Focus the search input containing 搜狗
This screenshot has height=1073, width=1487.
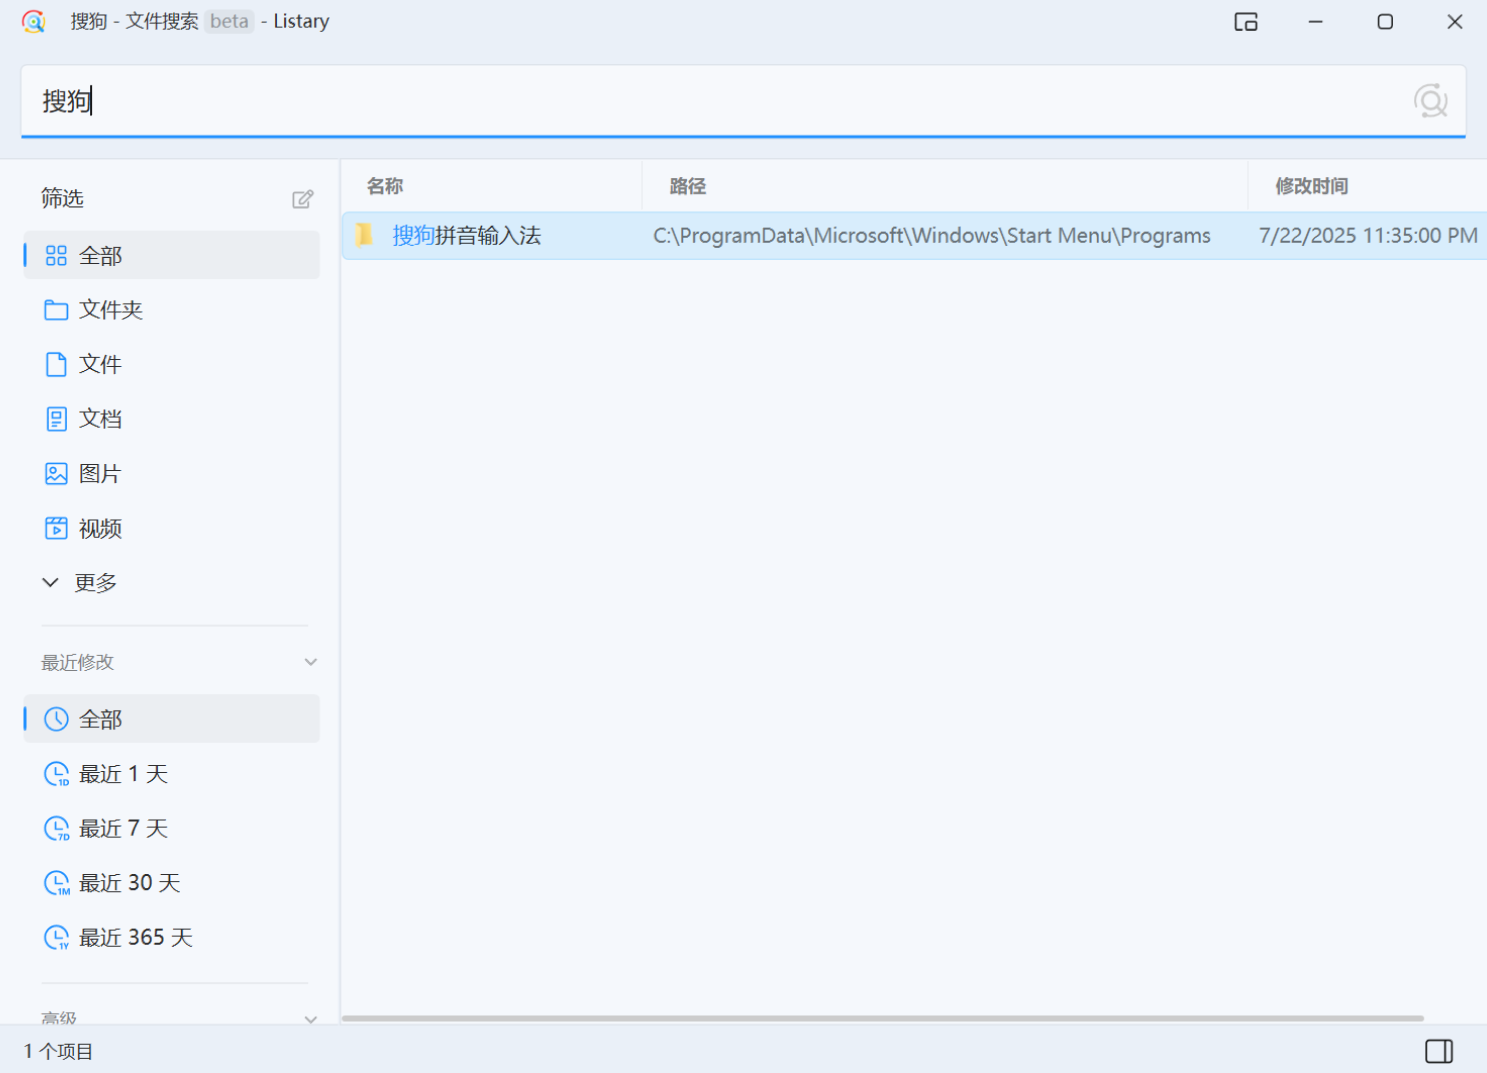743,101
